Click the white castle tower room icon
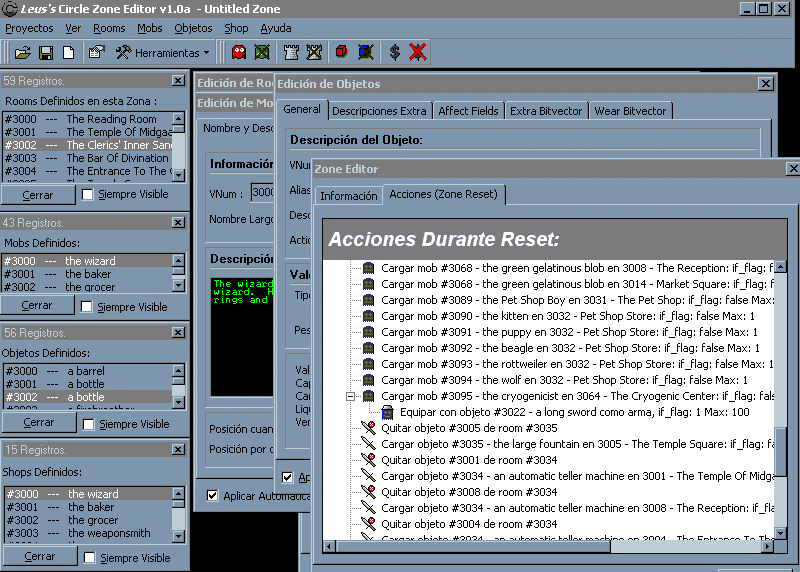Image resolution: width=800 pixels, height=572 pixels. click(292, 52)
